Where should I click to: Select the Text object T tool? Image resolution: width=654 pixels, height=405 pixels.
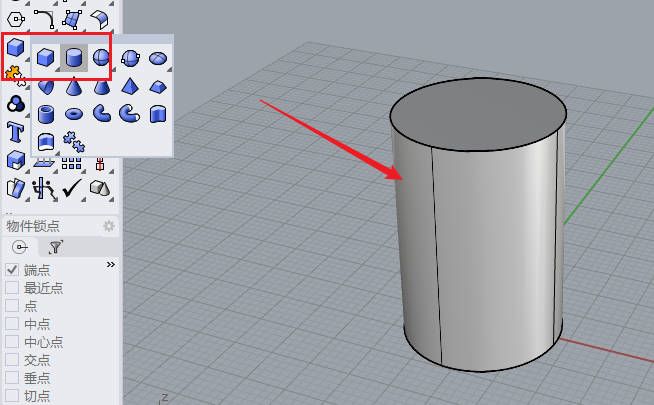(15, 132)
